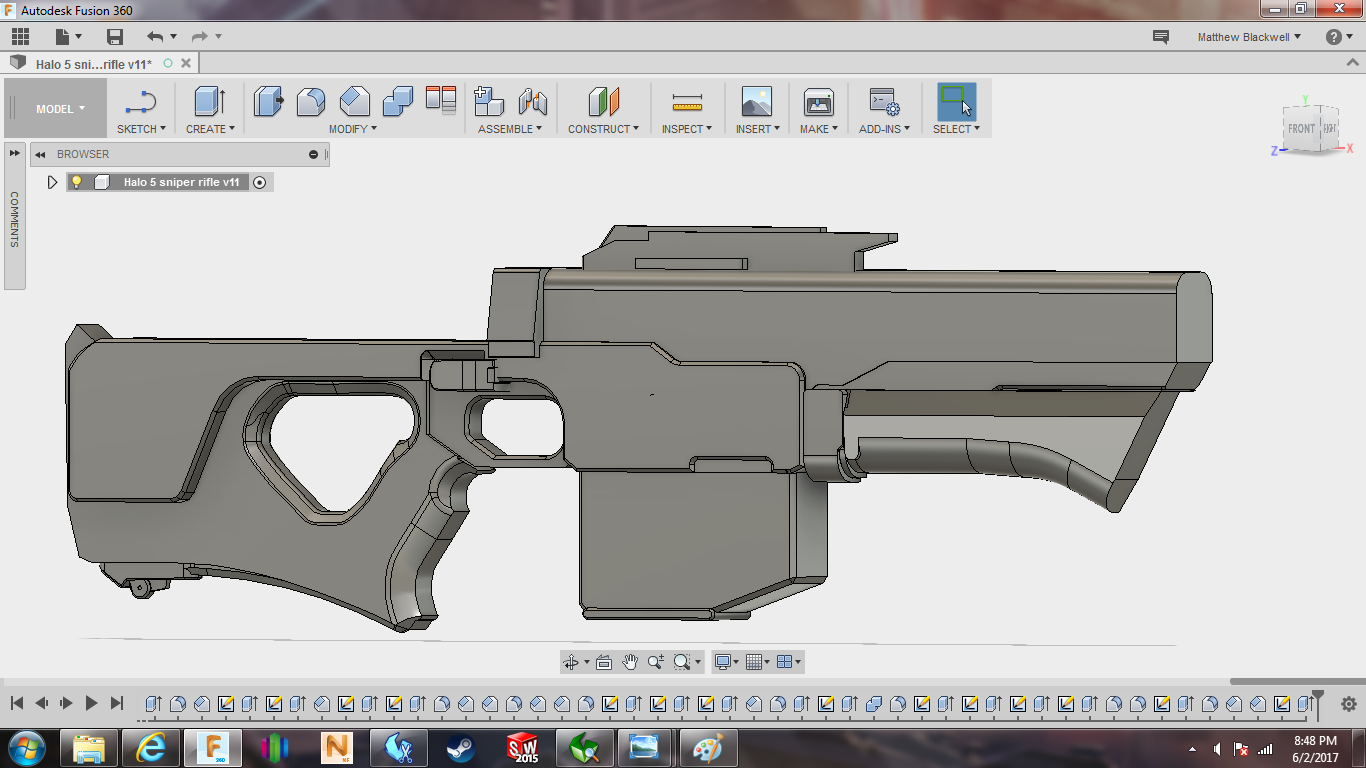Open the INSERT dropdown menu
Image resolution: width=1366 pixels, height=768 pixels.
[758, 129]
